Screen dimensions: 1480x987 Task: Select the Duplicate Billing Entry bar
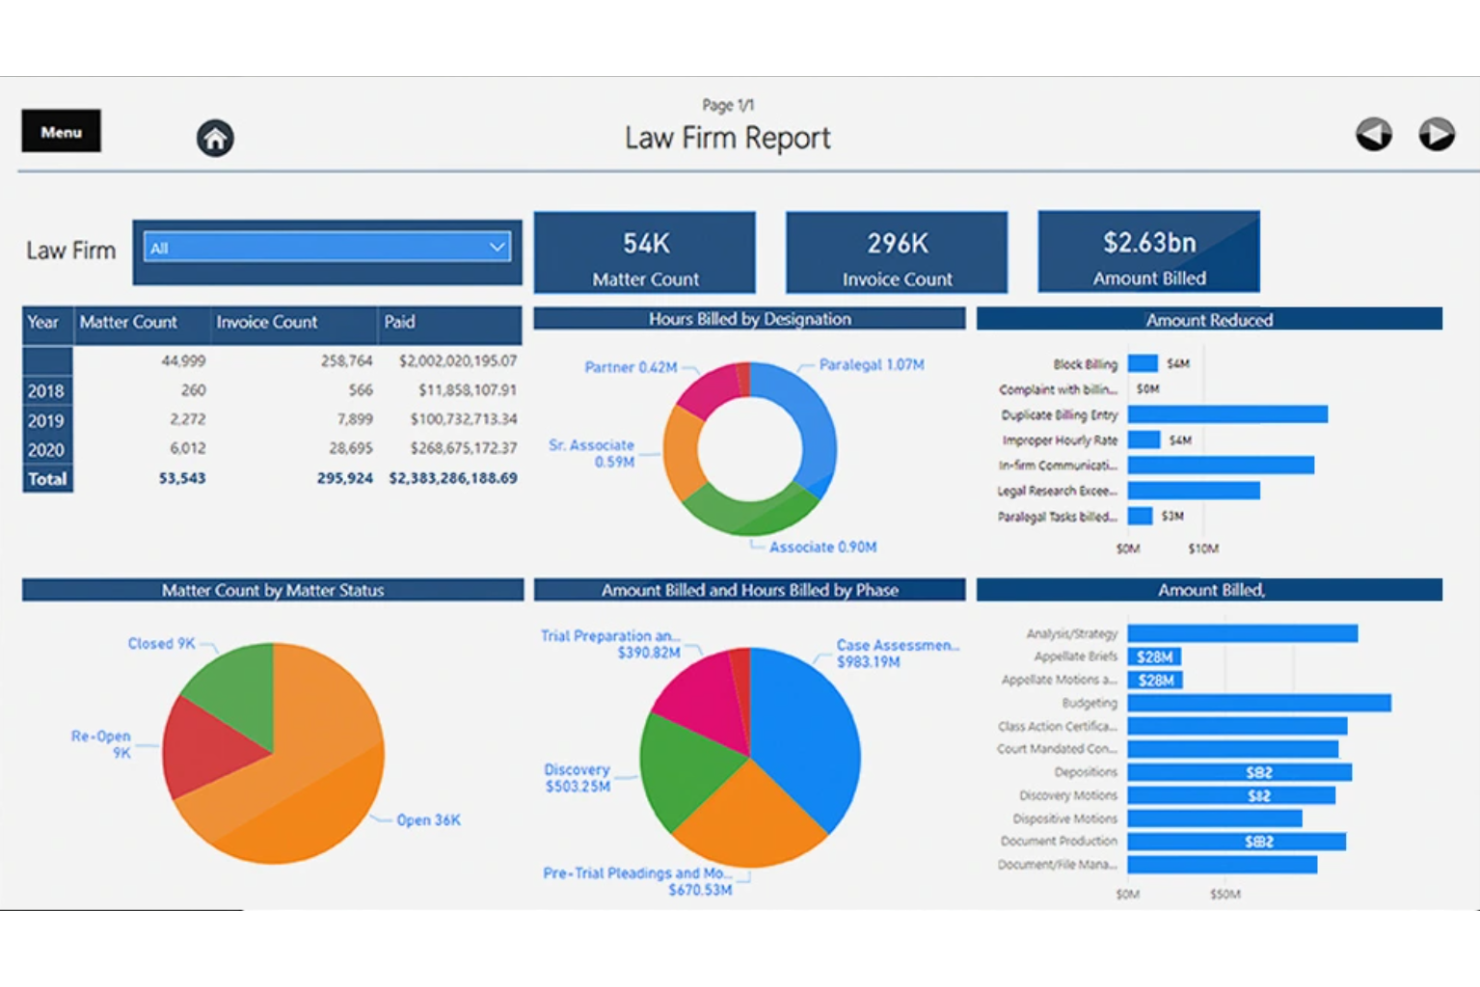pyautogui.click(x=1228, y=414)
